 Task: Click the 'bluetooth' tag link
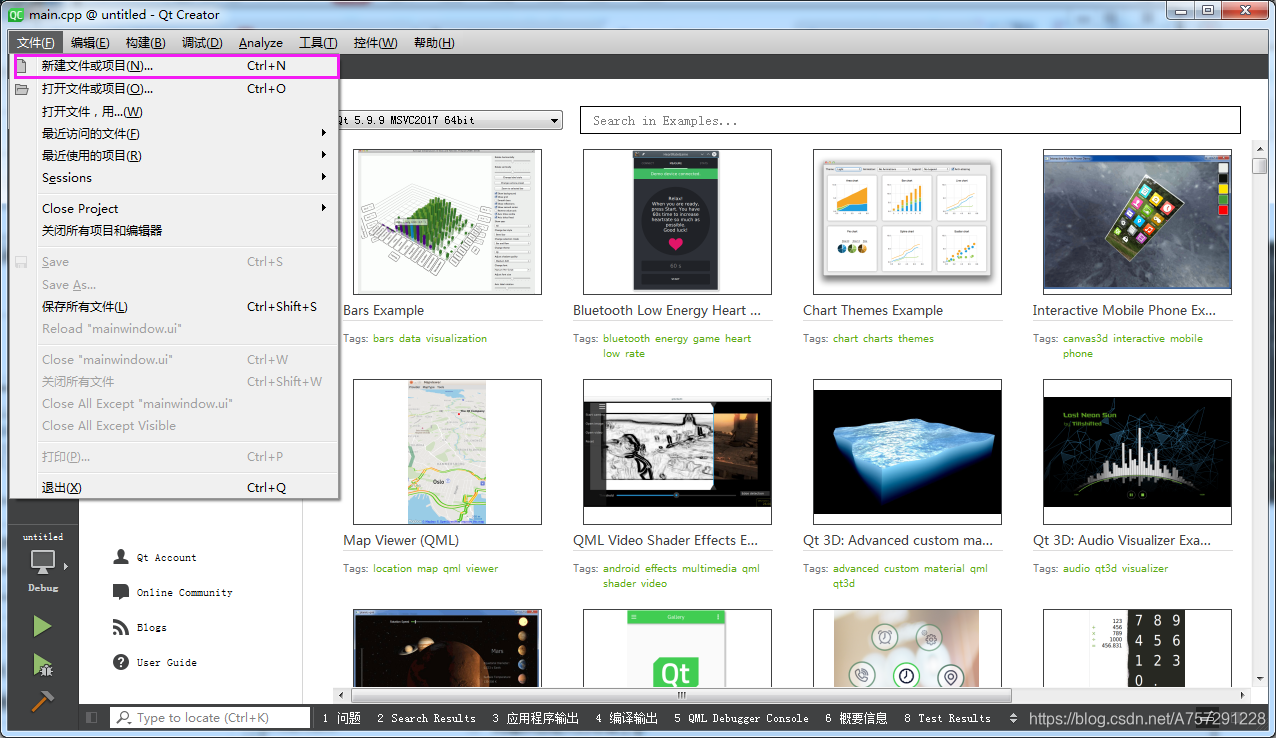[627, 339]
